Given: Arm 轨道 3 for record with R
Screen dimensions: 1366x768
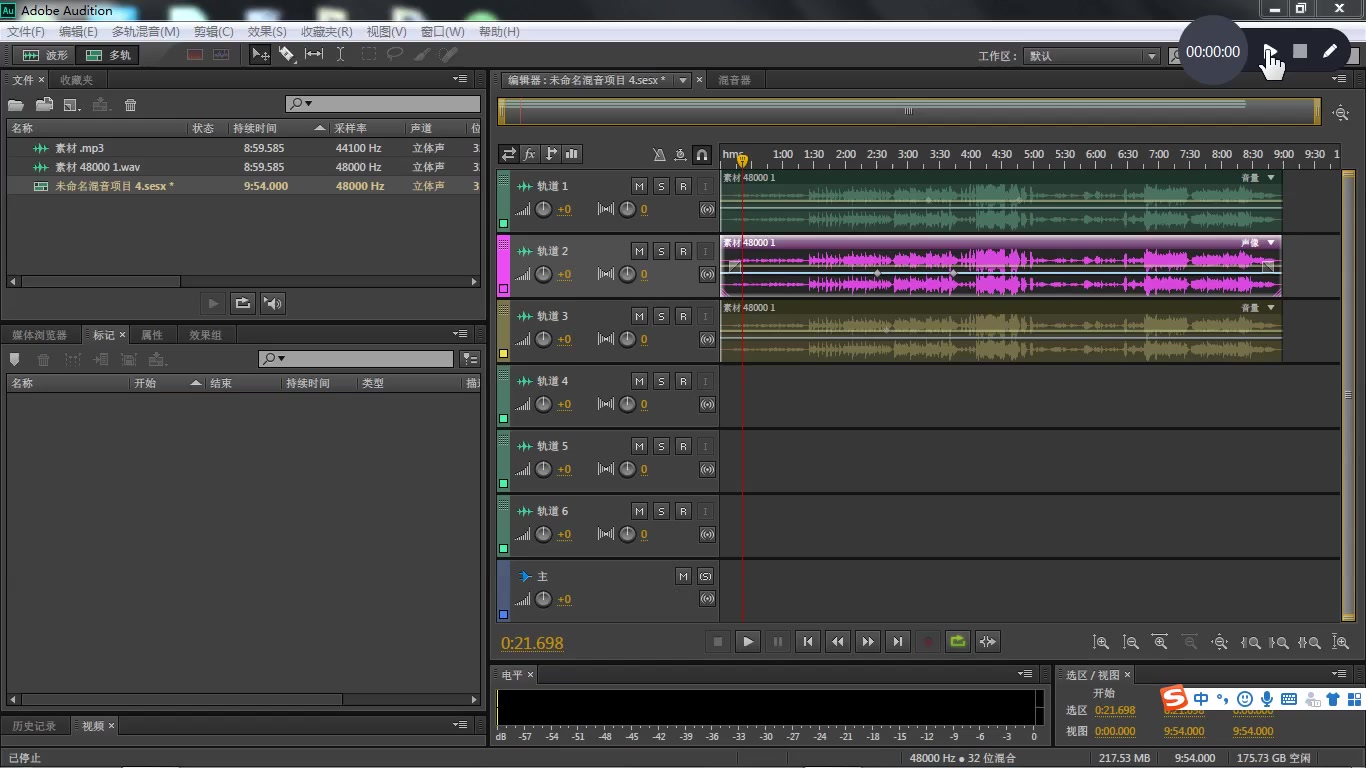Looking at the screenshot, I should point(683,316).
